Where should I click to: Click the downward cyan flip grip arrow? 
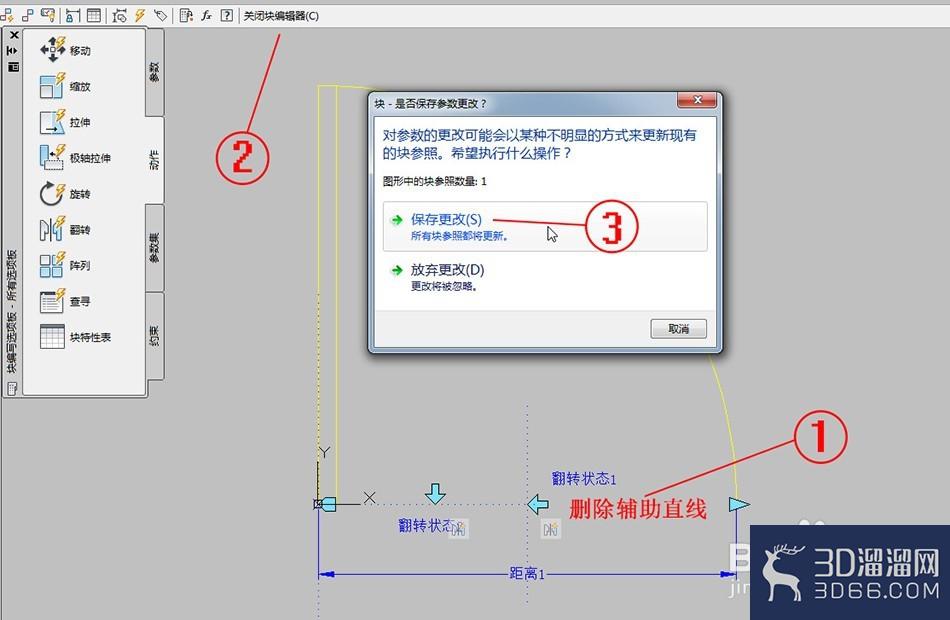point(435,493)
